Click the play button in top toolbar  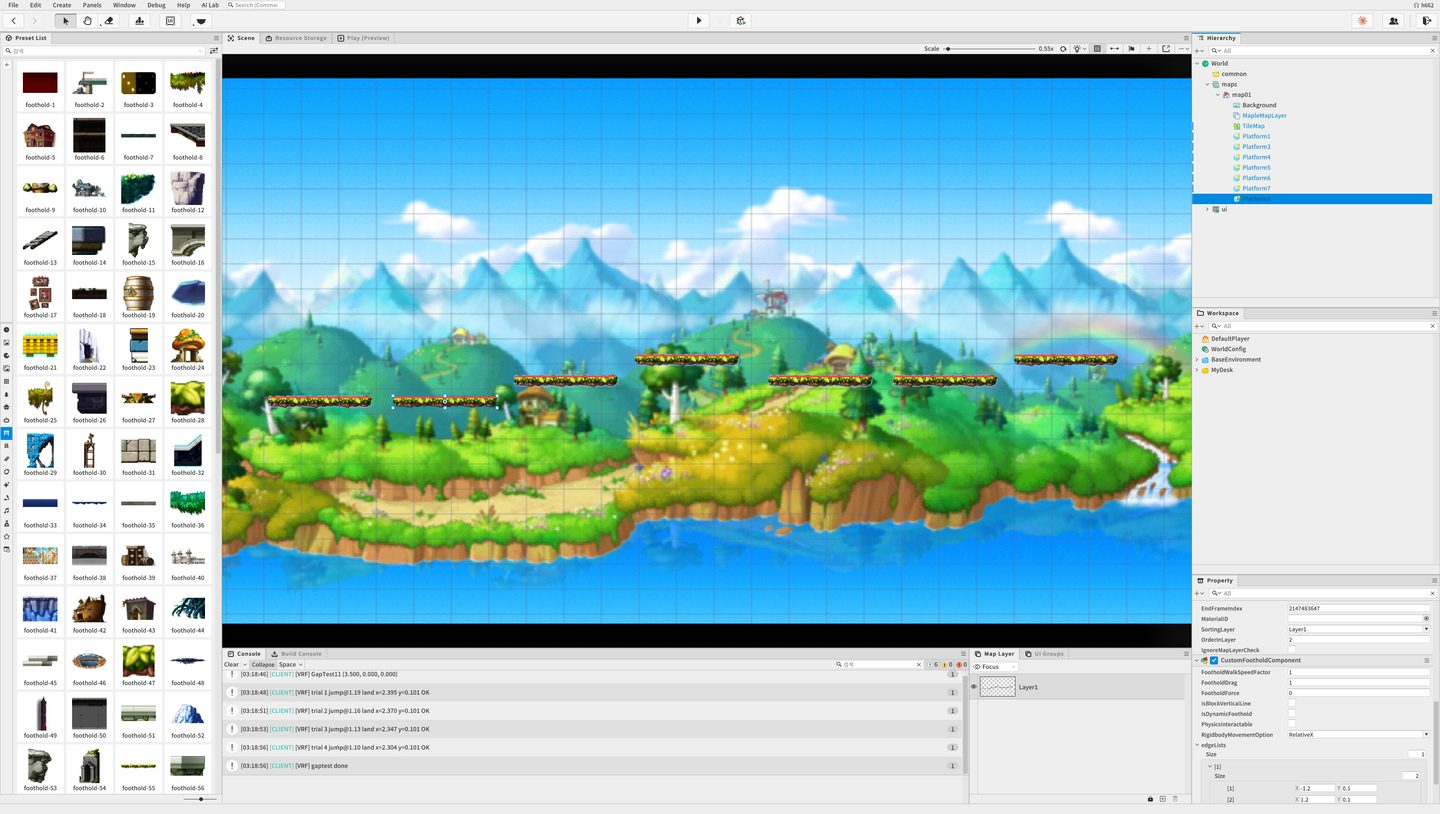[x=699, y=20]
